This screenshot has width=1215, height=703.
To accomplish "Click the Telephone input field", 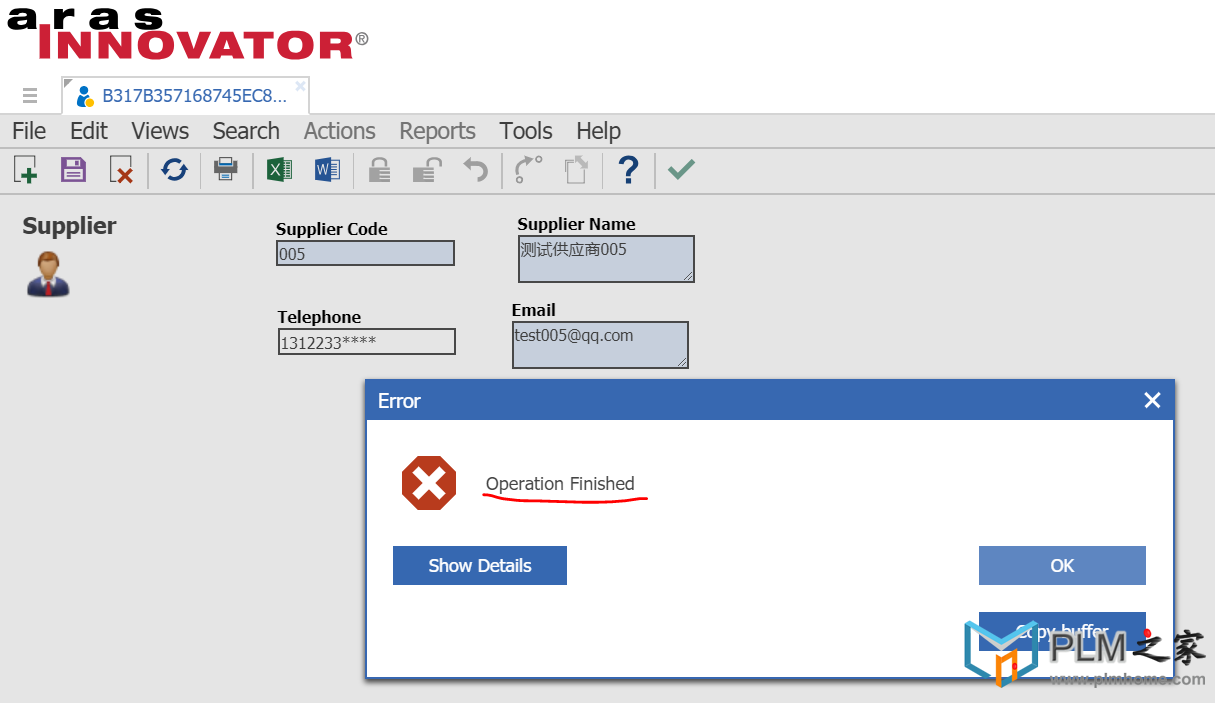I will (366, 342).
